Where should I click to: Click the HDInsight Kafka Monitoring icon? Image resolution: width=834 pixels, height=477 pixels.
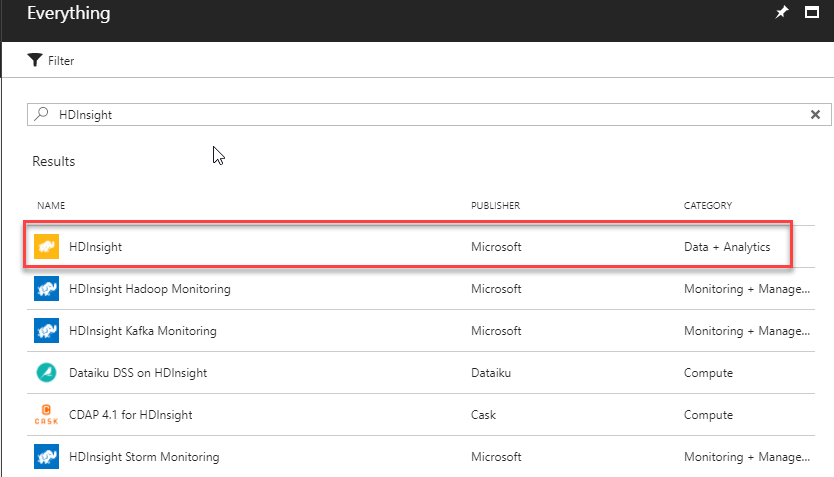coord(46,331)
